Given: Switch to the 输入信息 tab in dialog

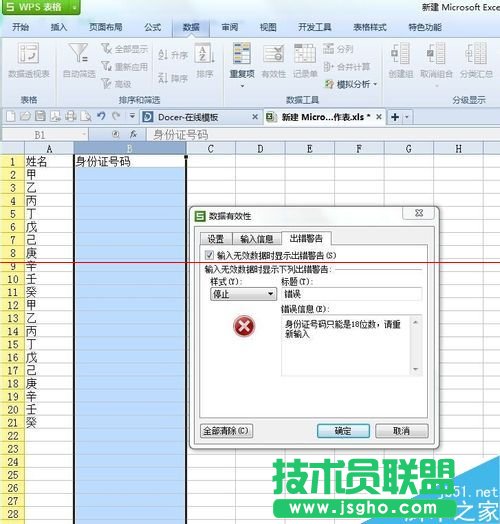Looking at the screenshot, I should [x=257, y=239].
